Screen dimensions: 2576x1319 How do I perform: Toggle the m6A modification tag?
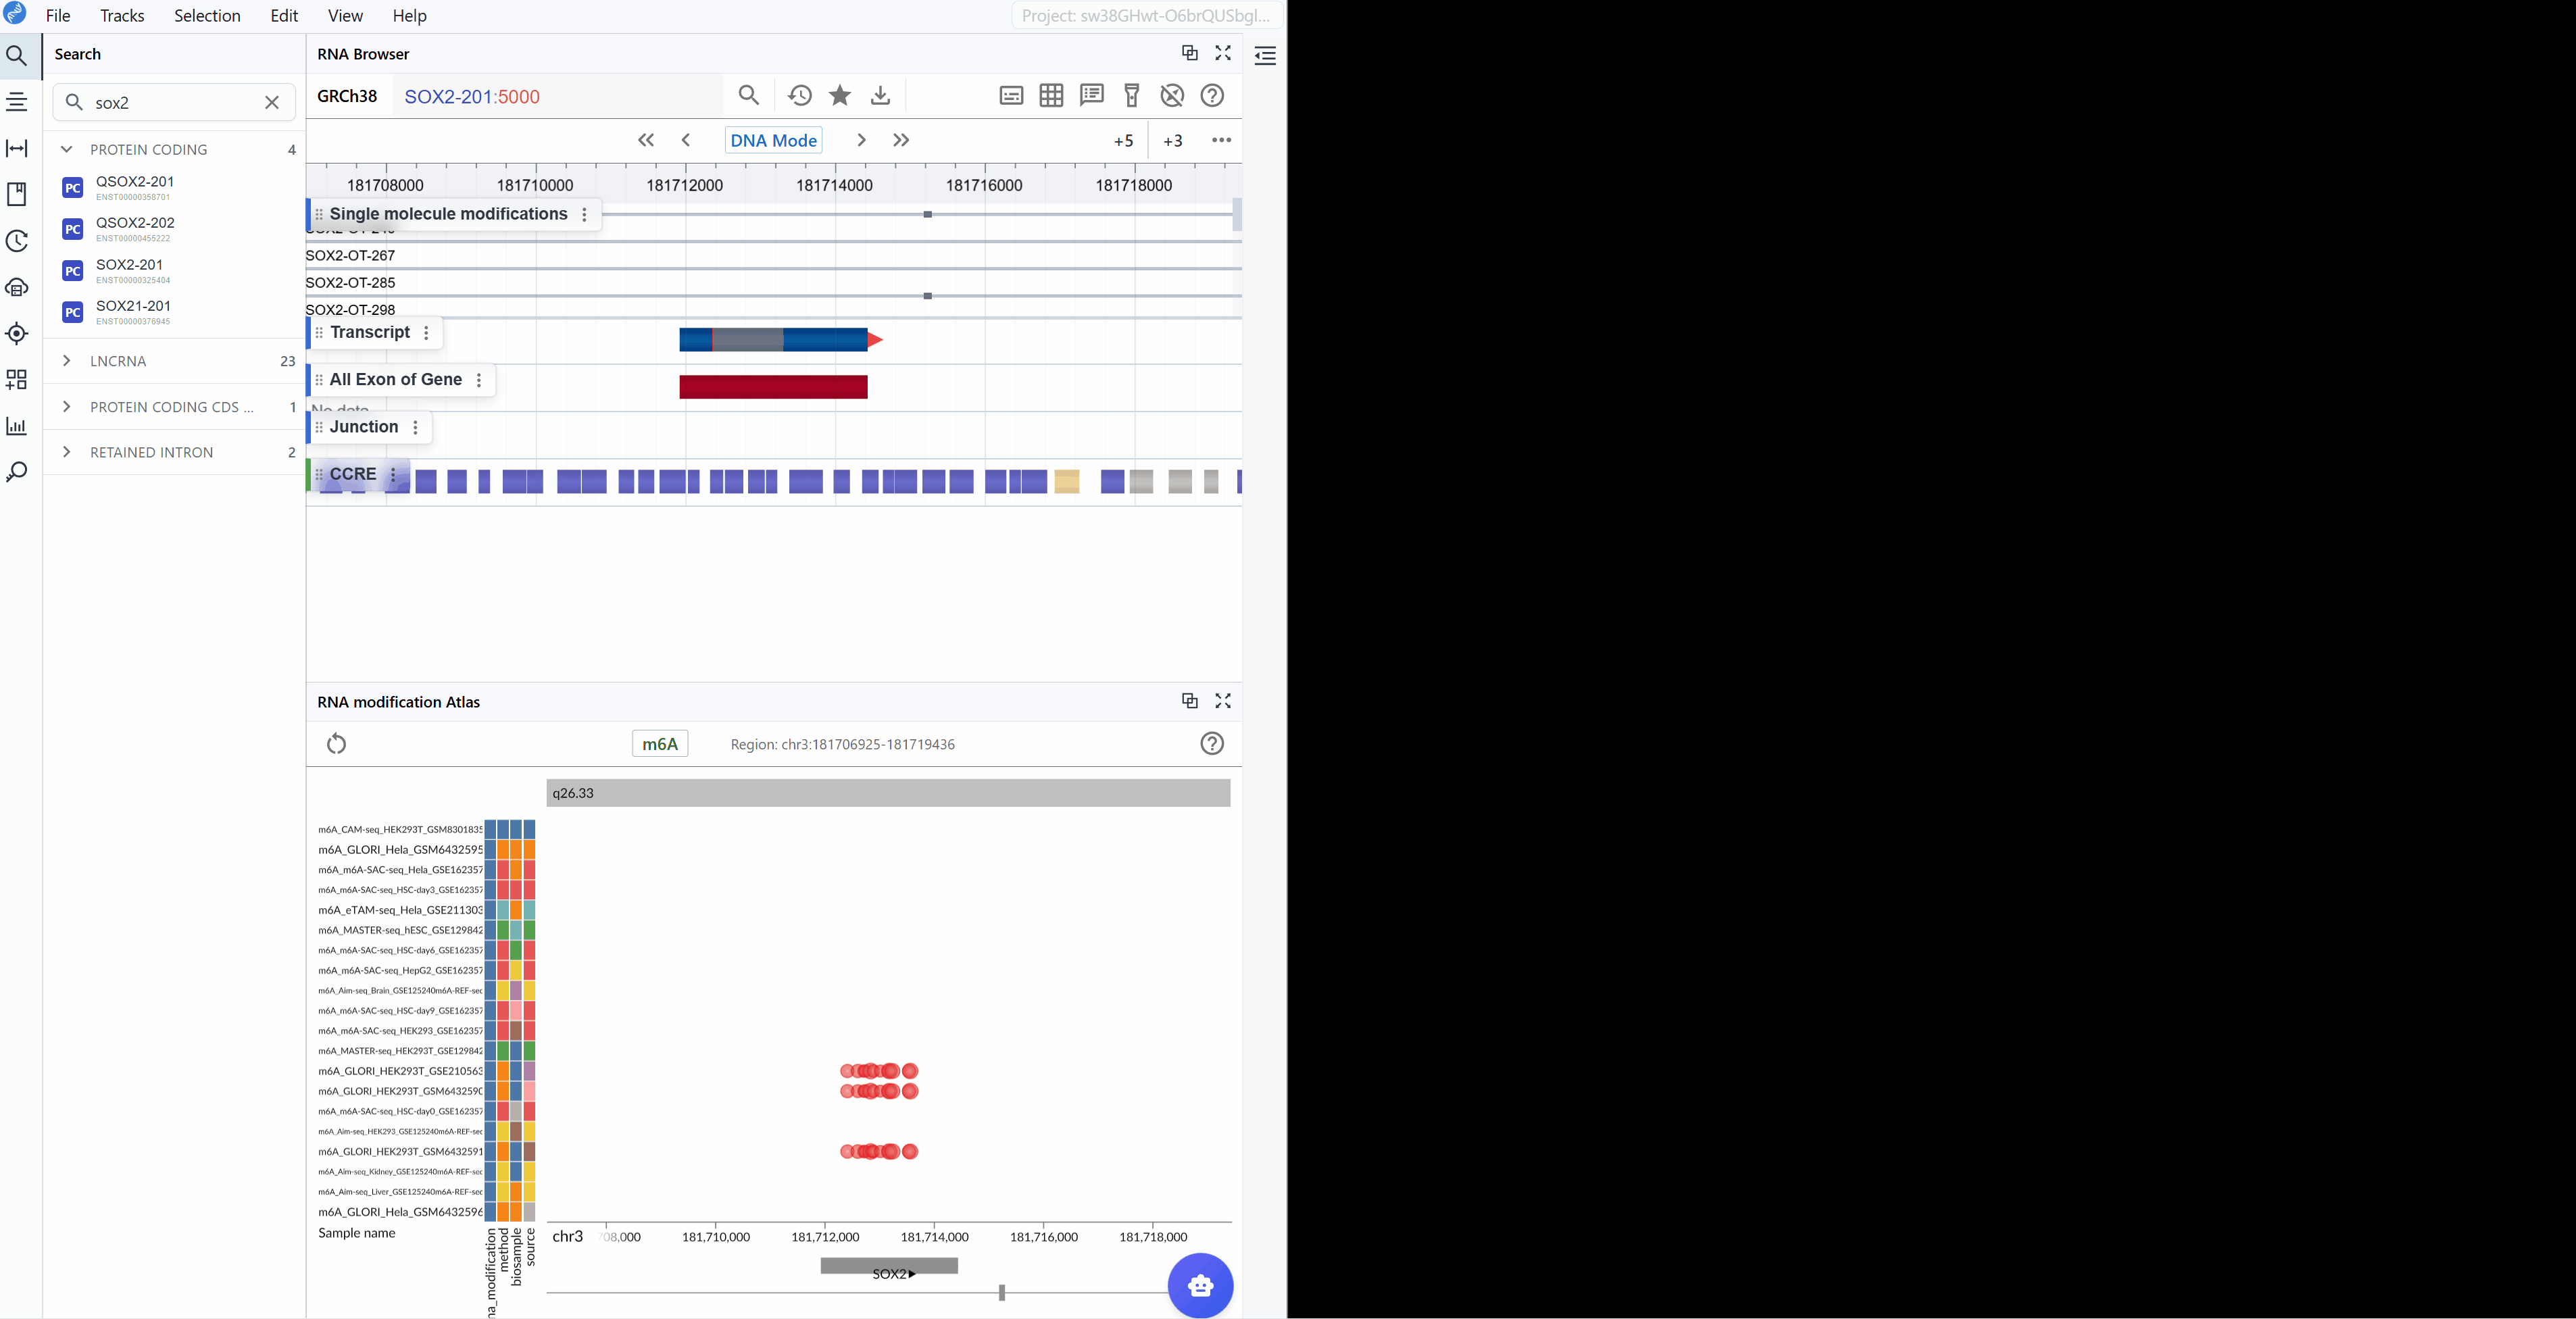660,744
